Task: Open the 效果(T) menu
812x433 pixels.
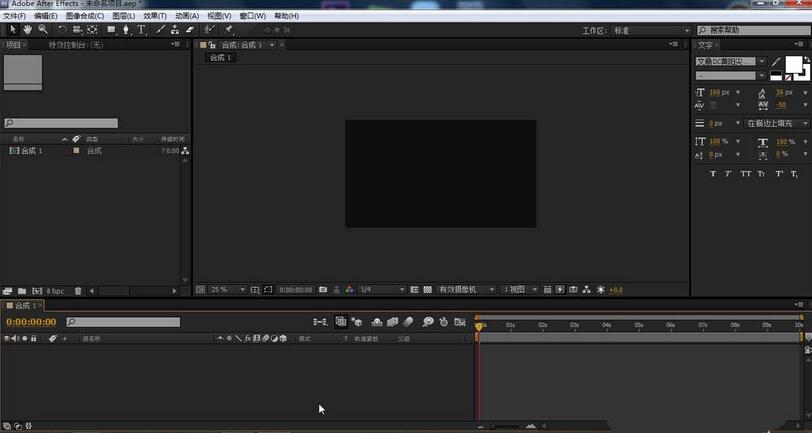Action: point(155,16)
